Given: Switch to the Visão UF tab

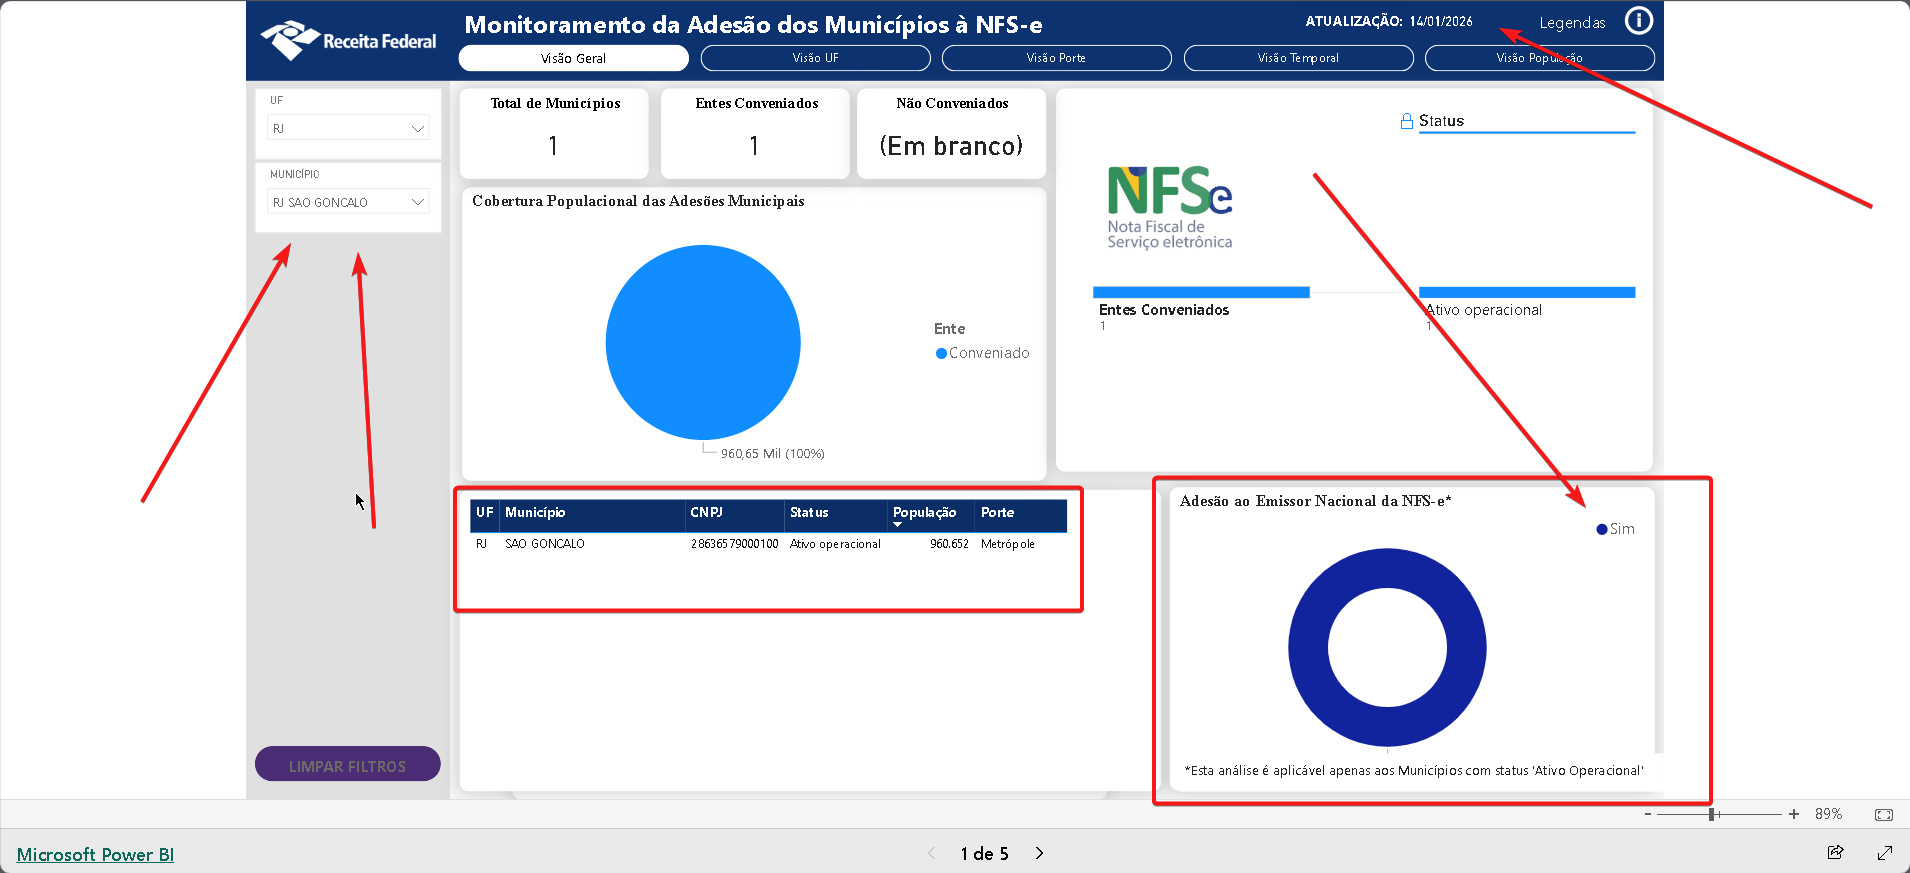Looking at the screenshot, I should (815, 58).
